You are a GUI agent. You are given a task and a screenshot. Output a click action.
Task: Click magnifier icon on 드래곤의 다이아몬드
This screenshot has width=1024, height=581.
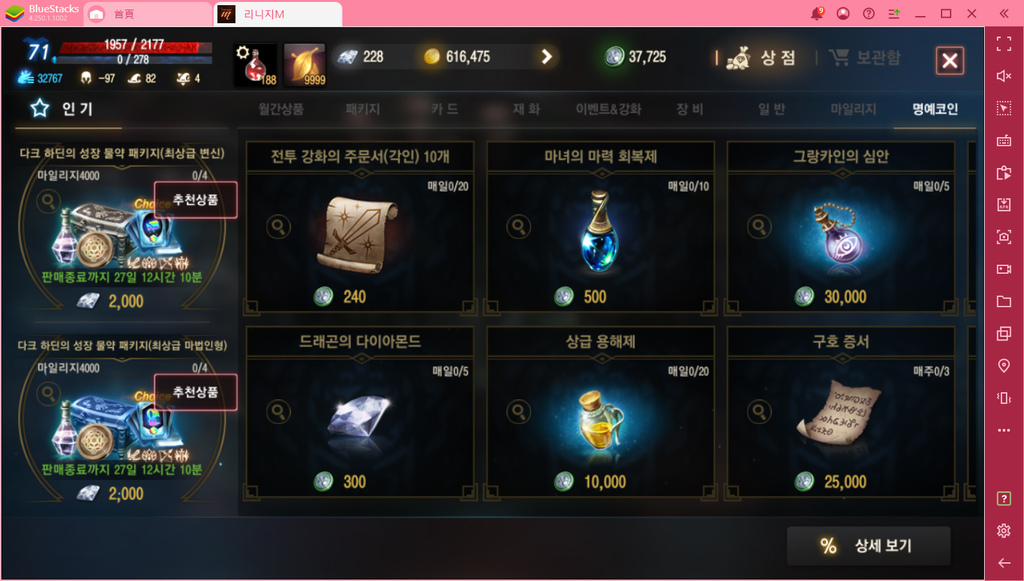[278, 412]
